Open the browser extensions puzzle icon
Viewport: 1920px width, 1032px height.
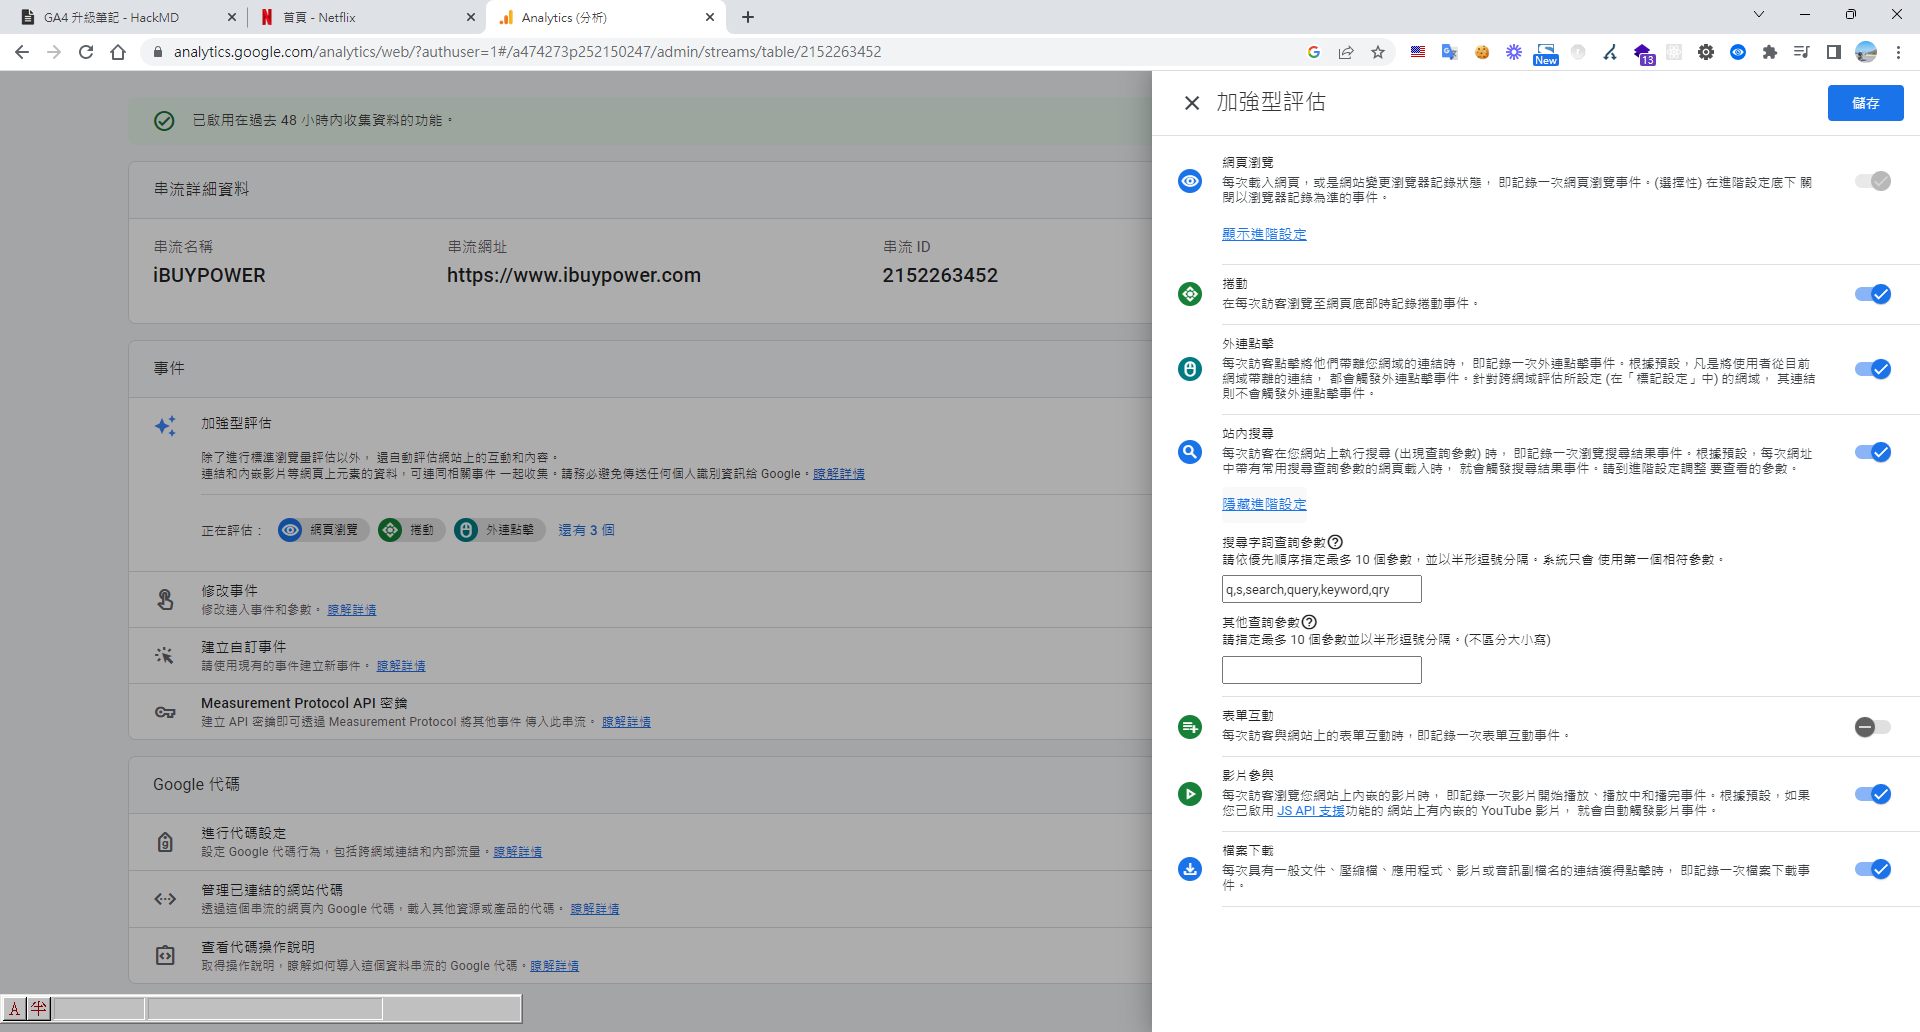(1769, 52)
